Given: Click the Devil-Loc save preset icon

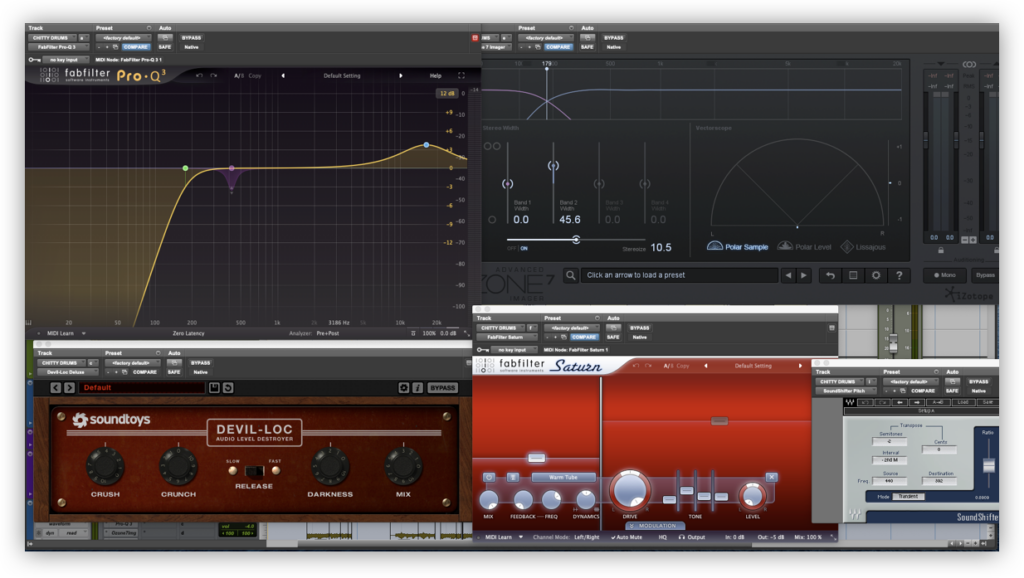Looking at the screenshot, I should [x=214, y=388].
